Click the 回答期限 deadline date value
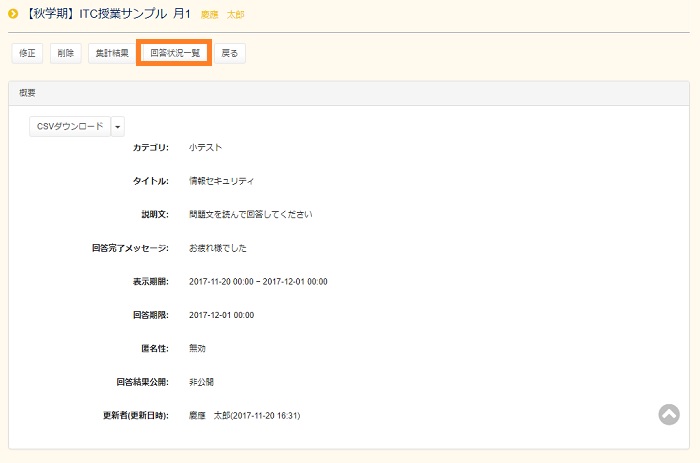Screen dimensions: 700x463 click(221, 315)
